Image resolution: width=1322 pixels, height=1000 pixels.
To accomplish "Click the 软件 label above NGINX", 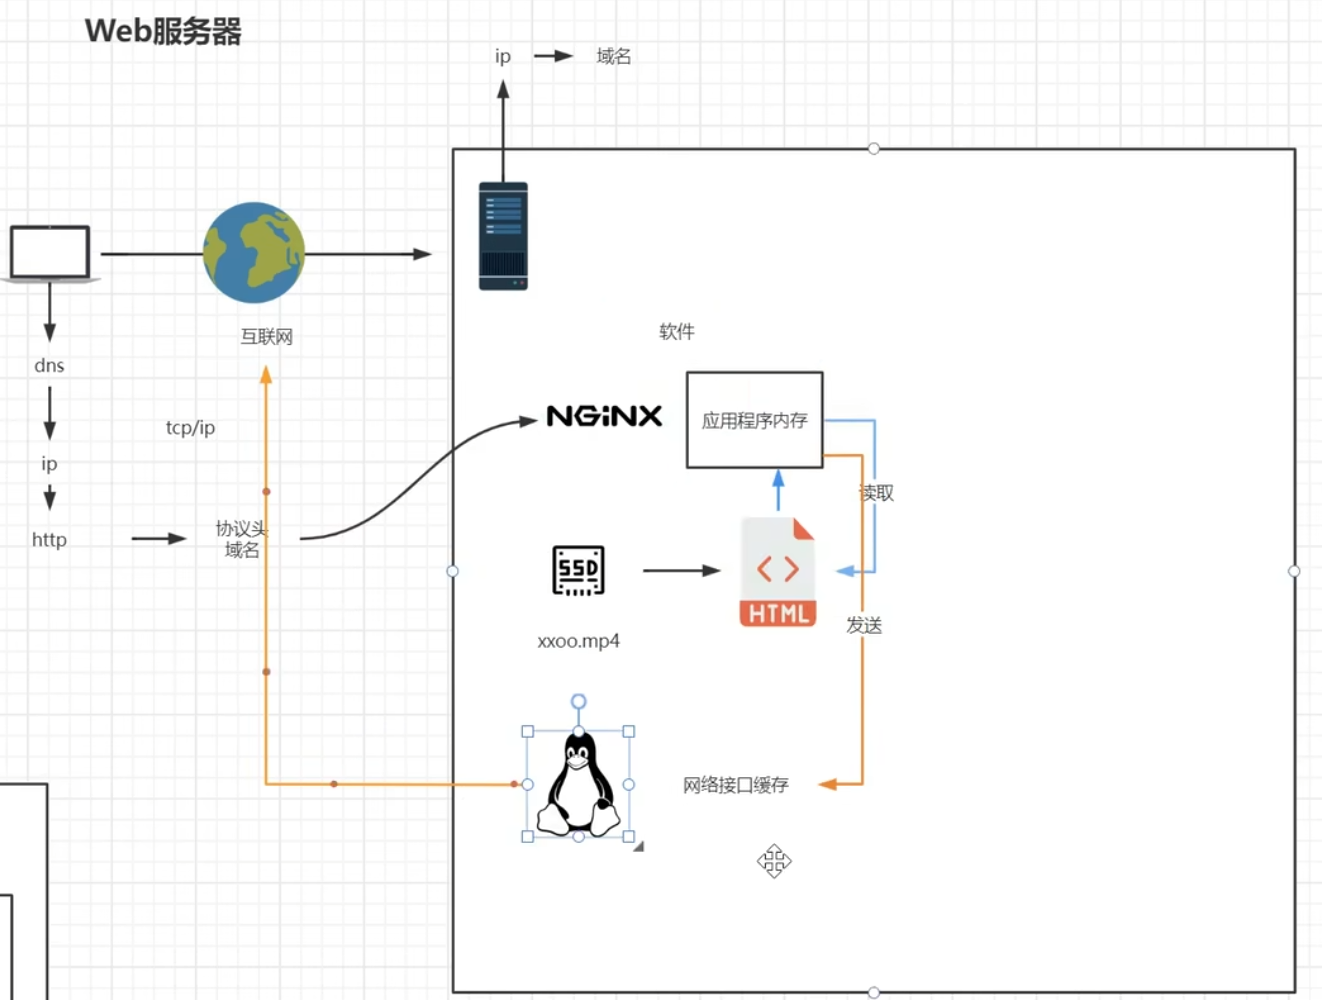I will click(676, 332).
